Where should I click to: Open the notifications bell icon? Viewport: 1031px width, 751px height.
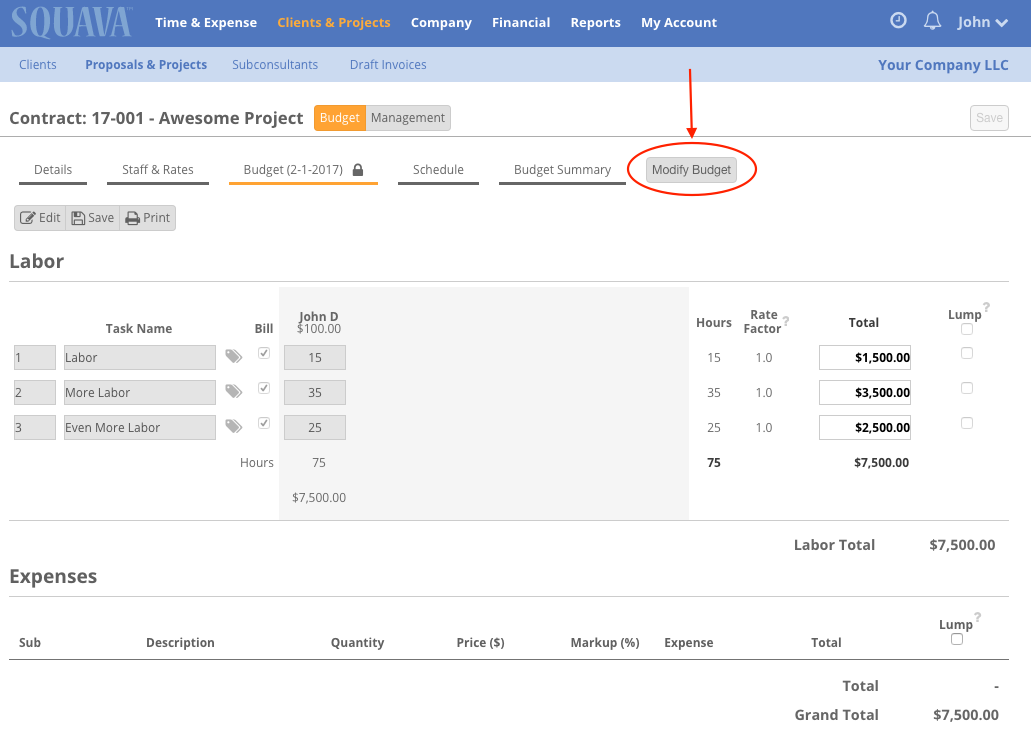(x=932, y=20)
